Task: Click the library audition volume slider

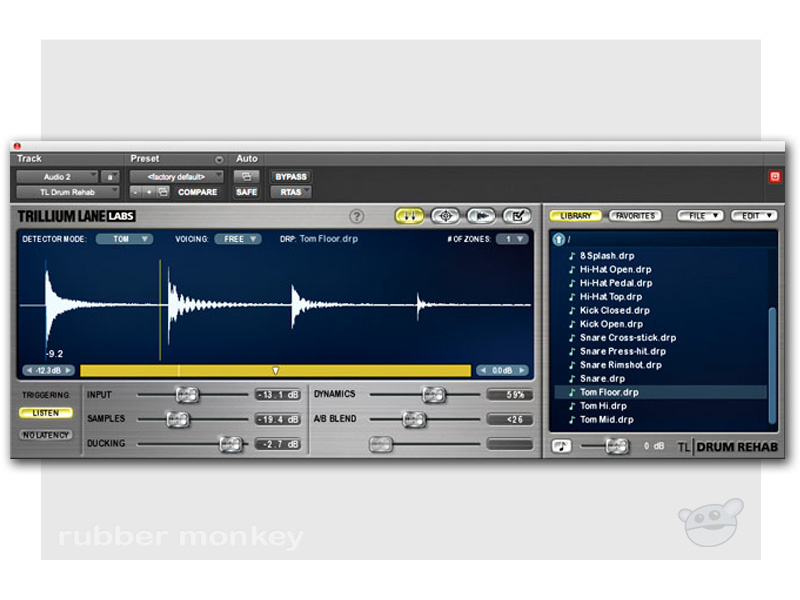Action: click(616, 446)
